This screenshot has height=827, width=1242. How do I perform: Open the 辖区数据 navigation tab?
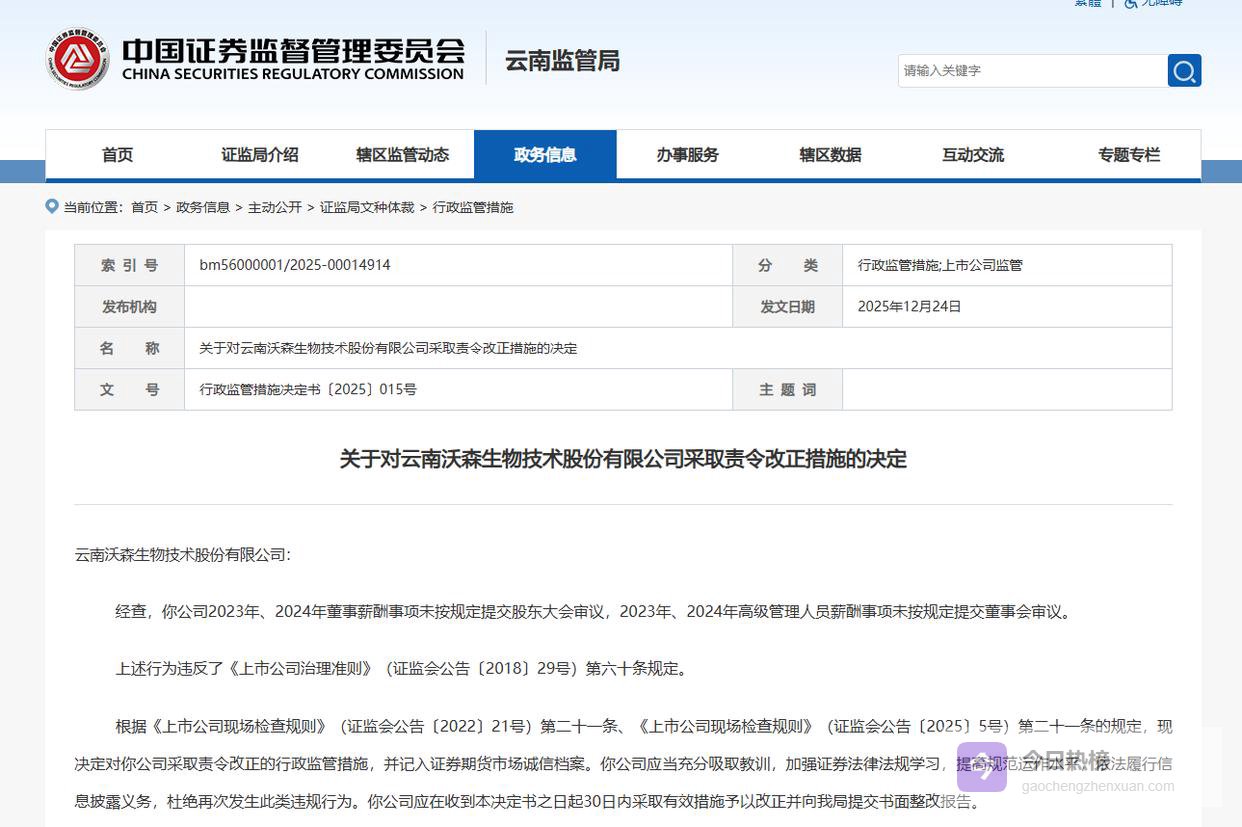pyautogui.click(x=830, y=155)
